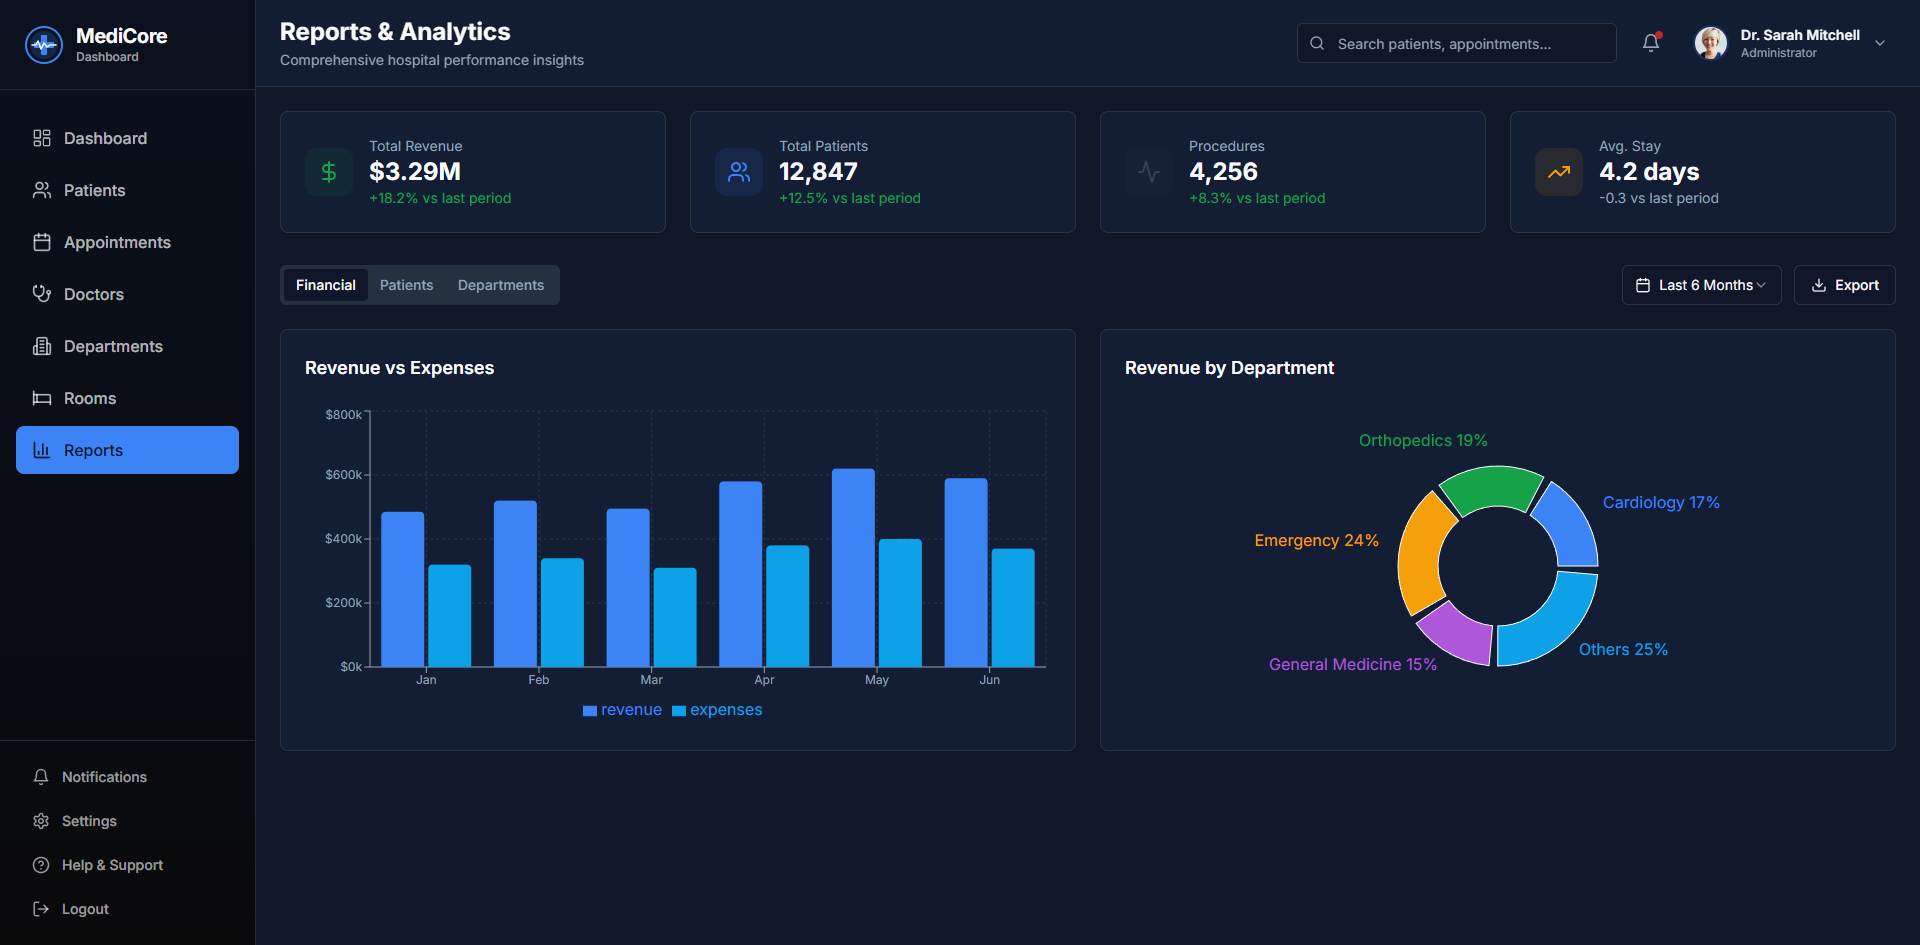Click the calendar icon in Last 6 Months
The width and height of the screenshot is (1920, 945).
coord(1643,285)
